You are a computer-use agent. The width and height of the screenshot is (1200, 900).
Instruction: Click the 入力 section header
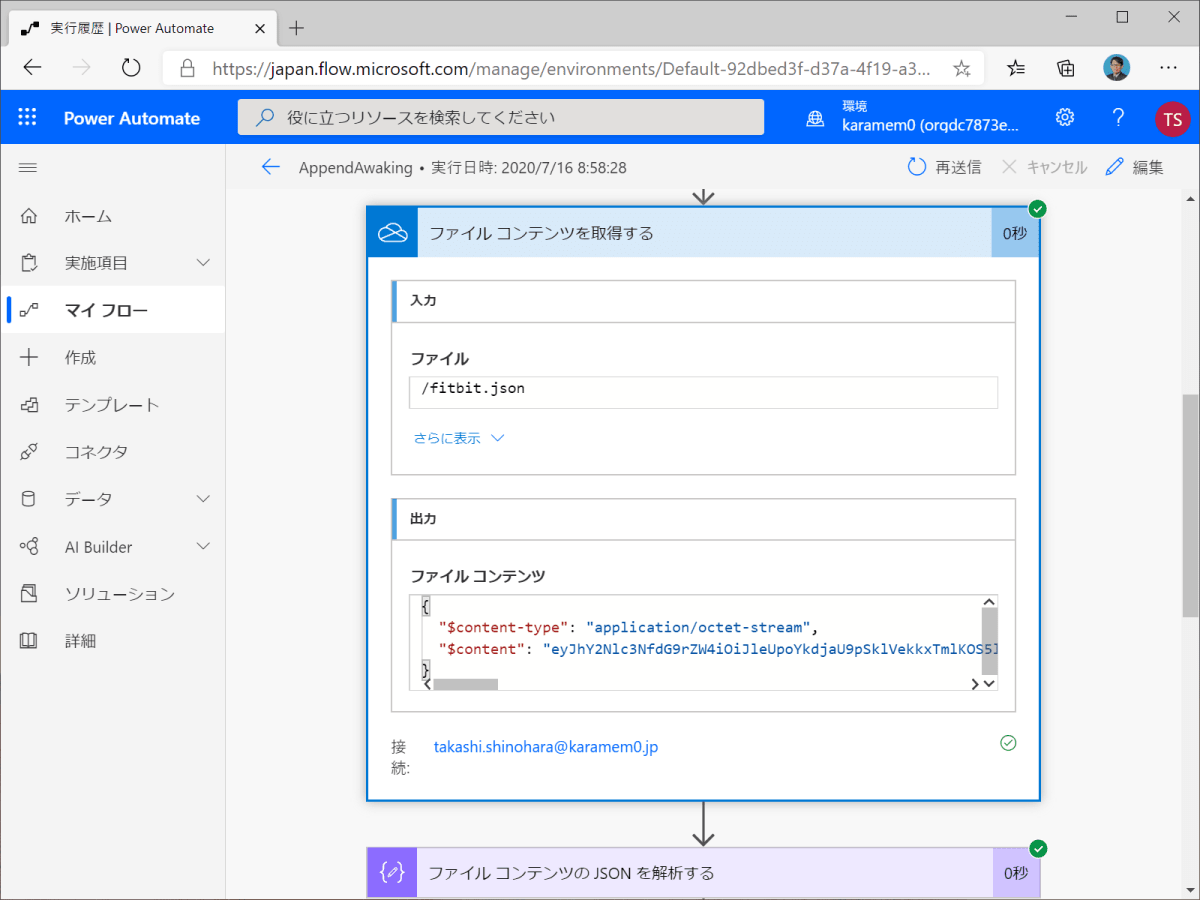point(705,300)
